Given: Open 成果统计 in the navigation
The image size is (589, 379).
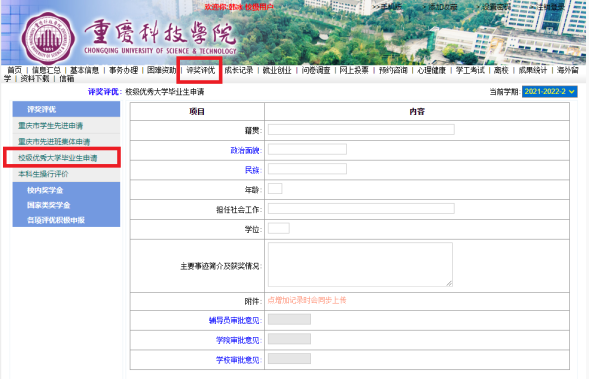Looking at the screenshot, I should tap(533, 70).
